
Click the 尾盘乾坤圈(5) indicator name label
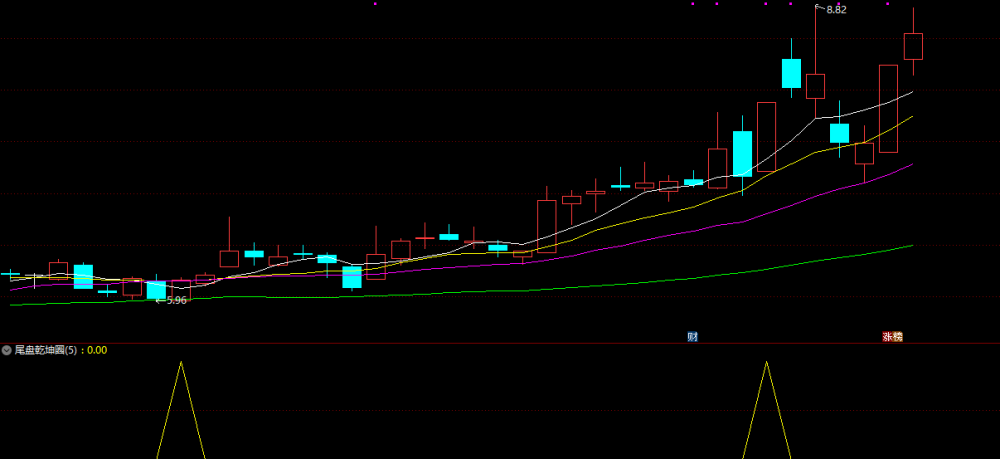click(48, 350)
